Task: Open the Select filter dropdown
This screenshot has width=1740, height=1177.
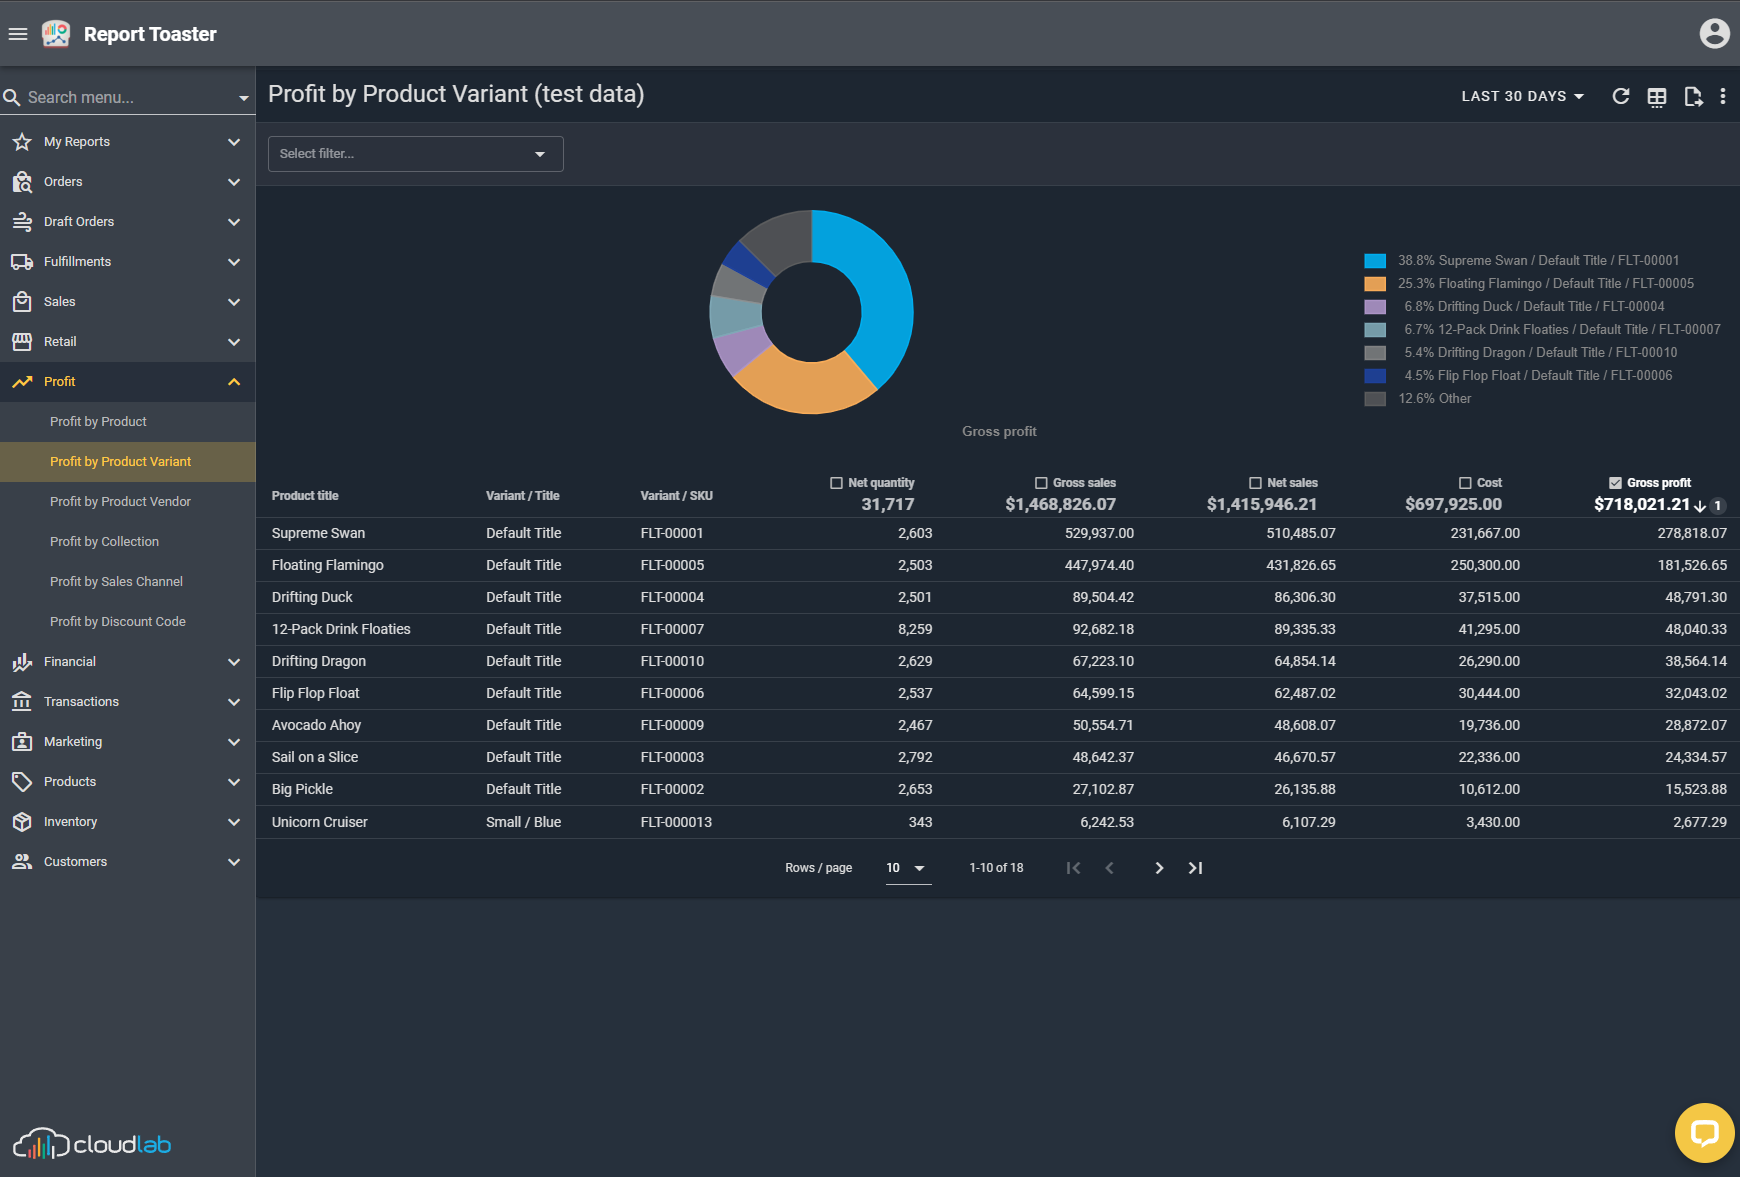Action: (x=416, y=154)
